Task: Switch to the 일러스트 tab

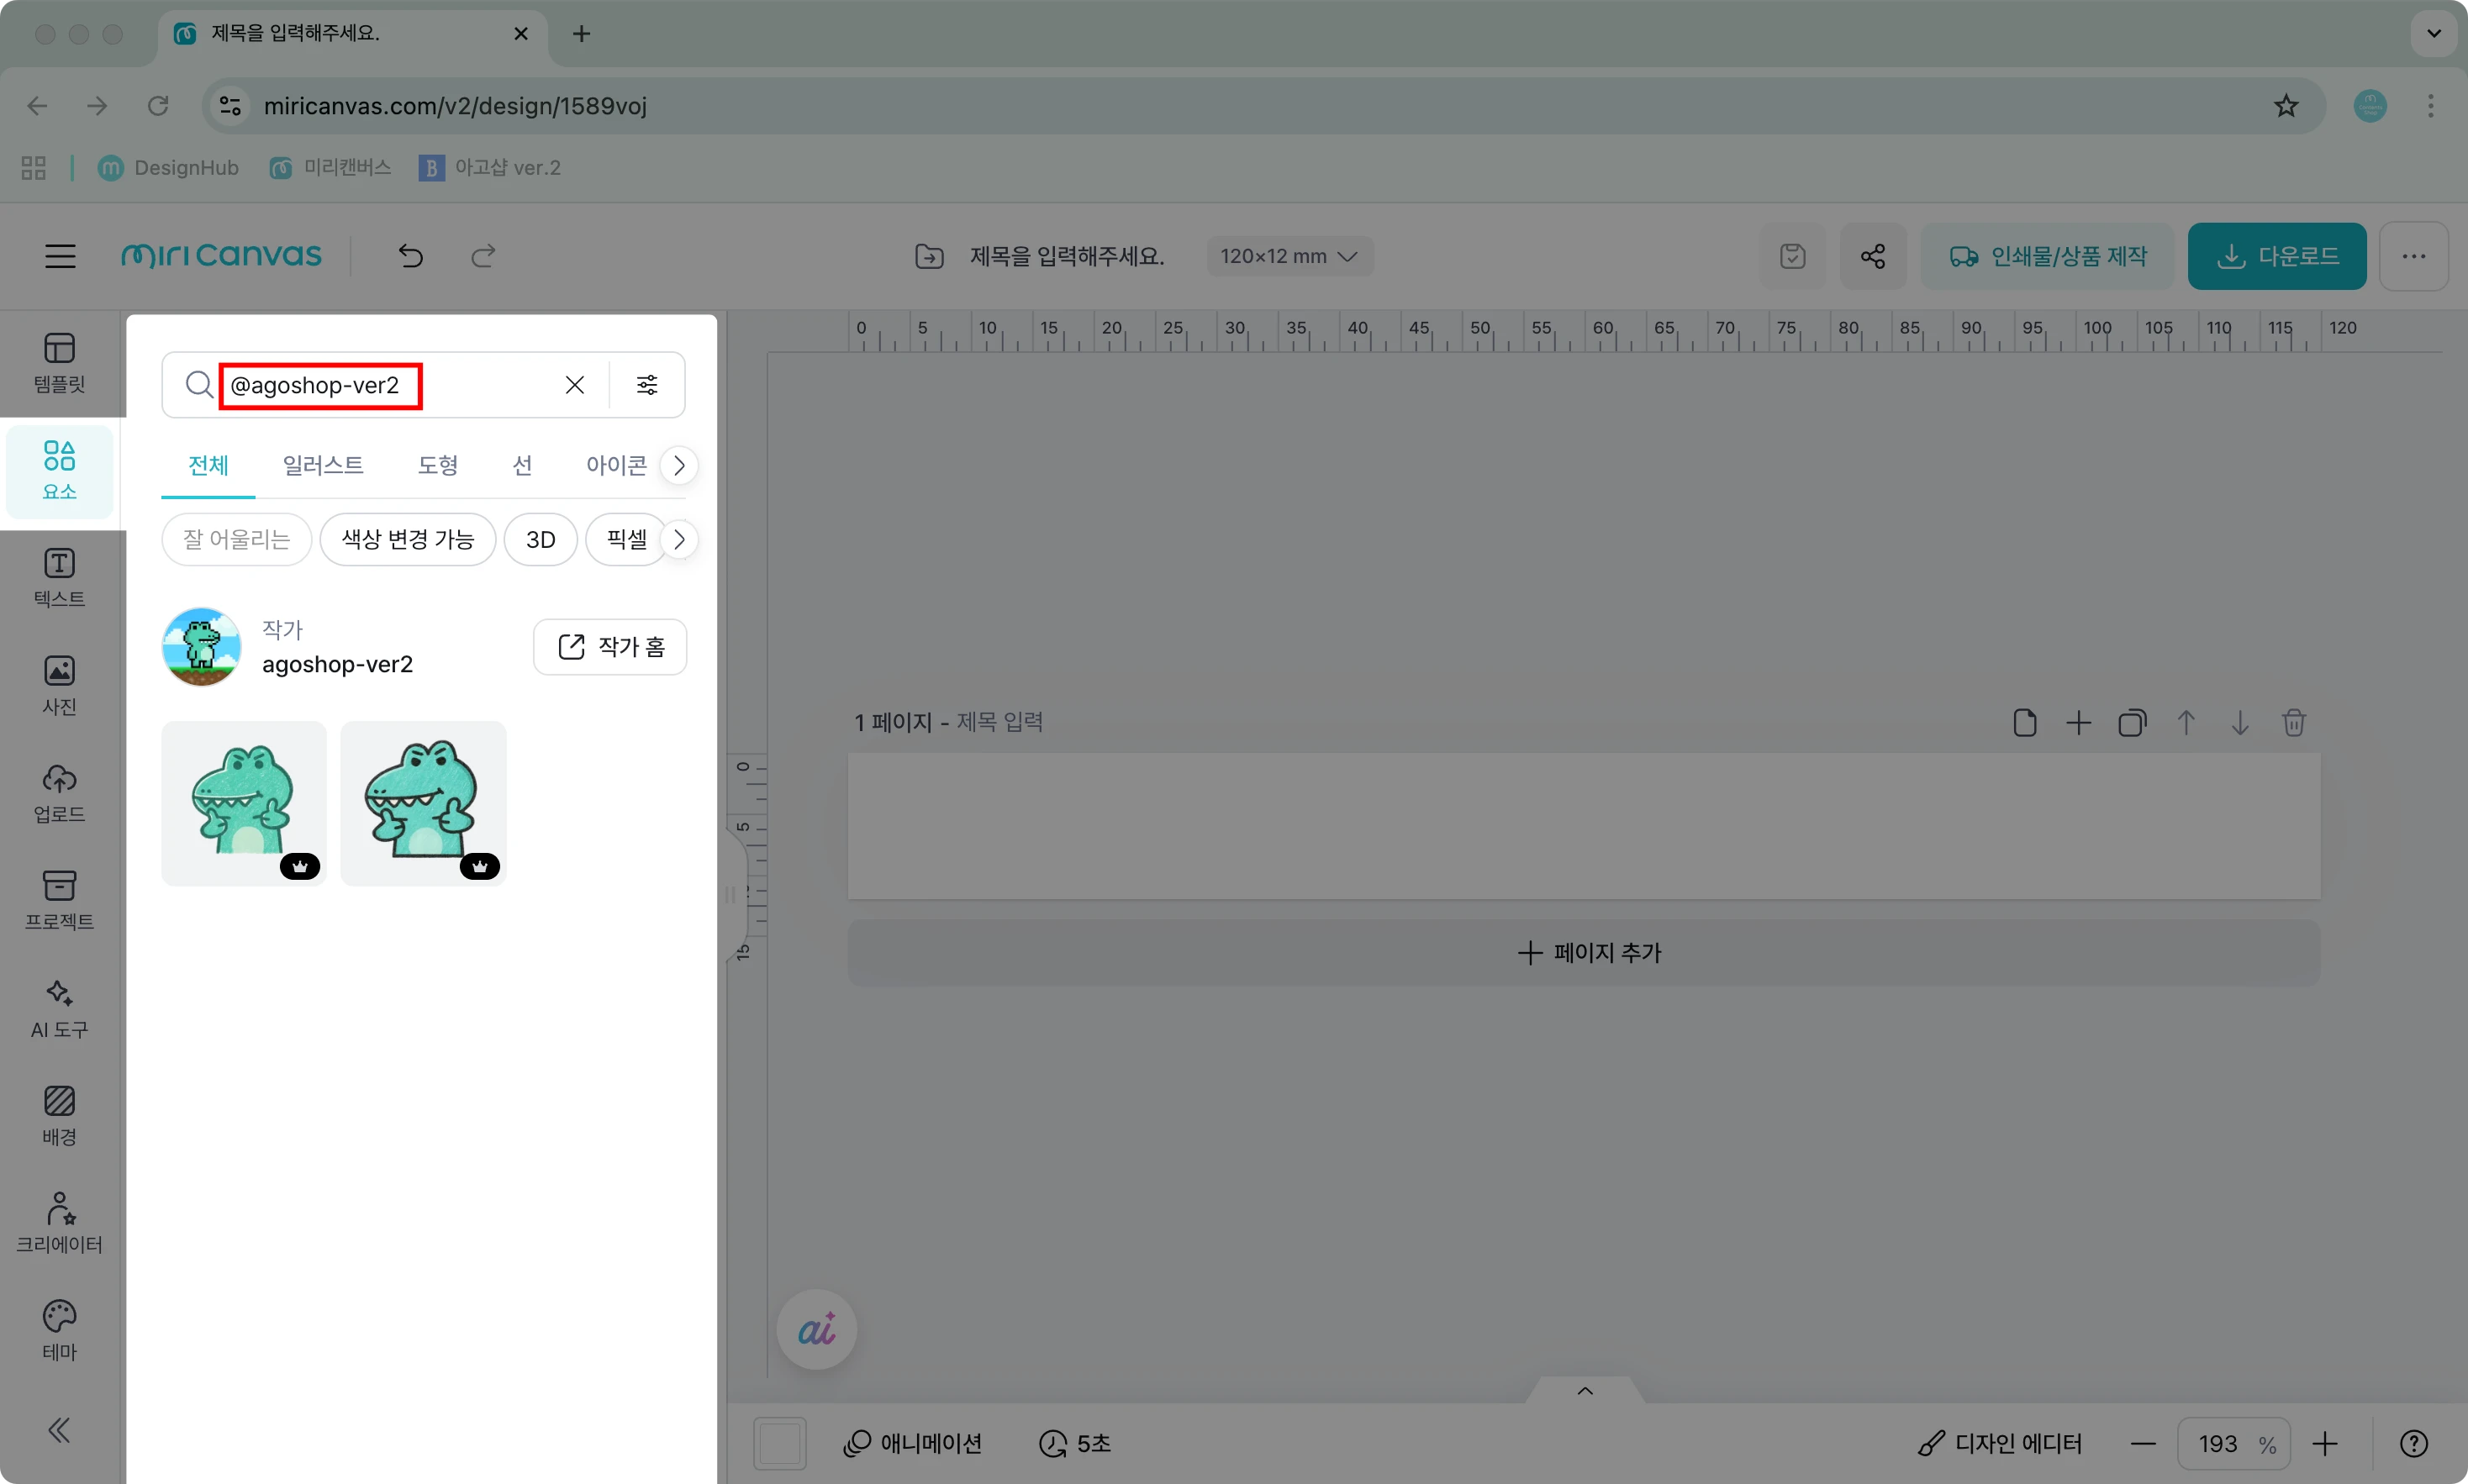Action: [x=322, y=465]
